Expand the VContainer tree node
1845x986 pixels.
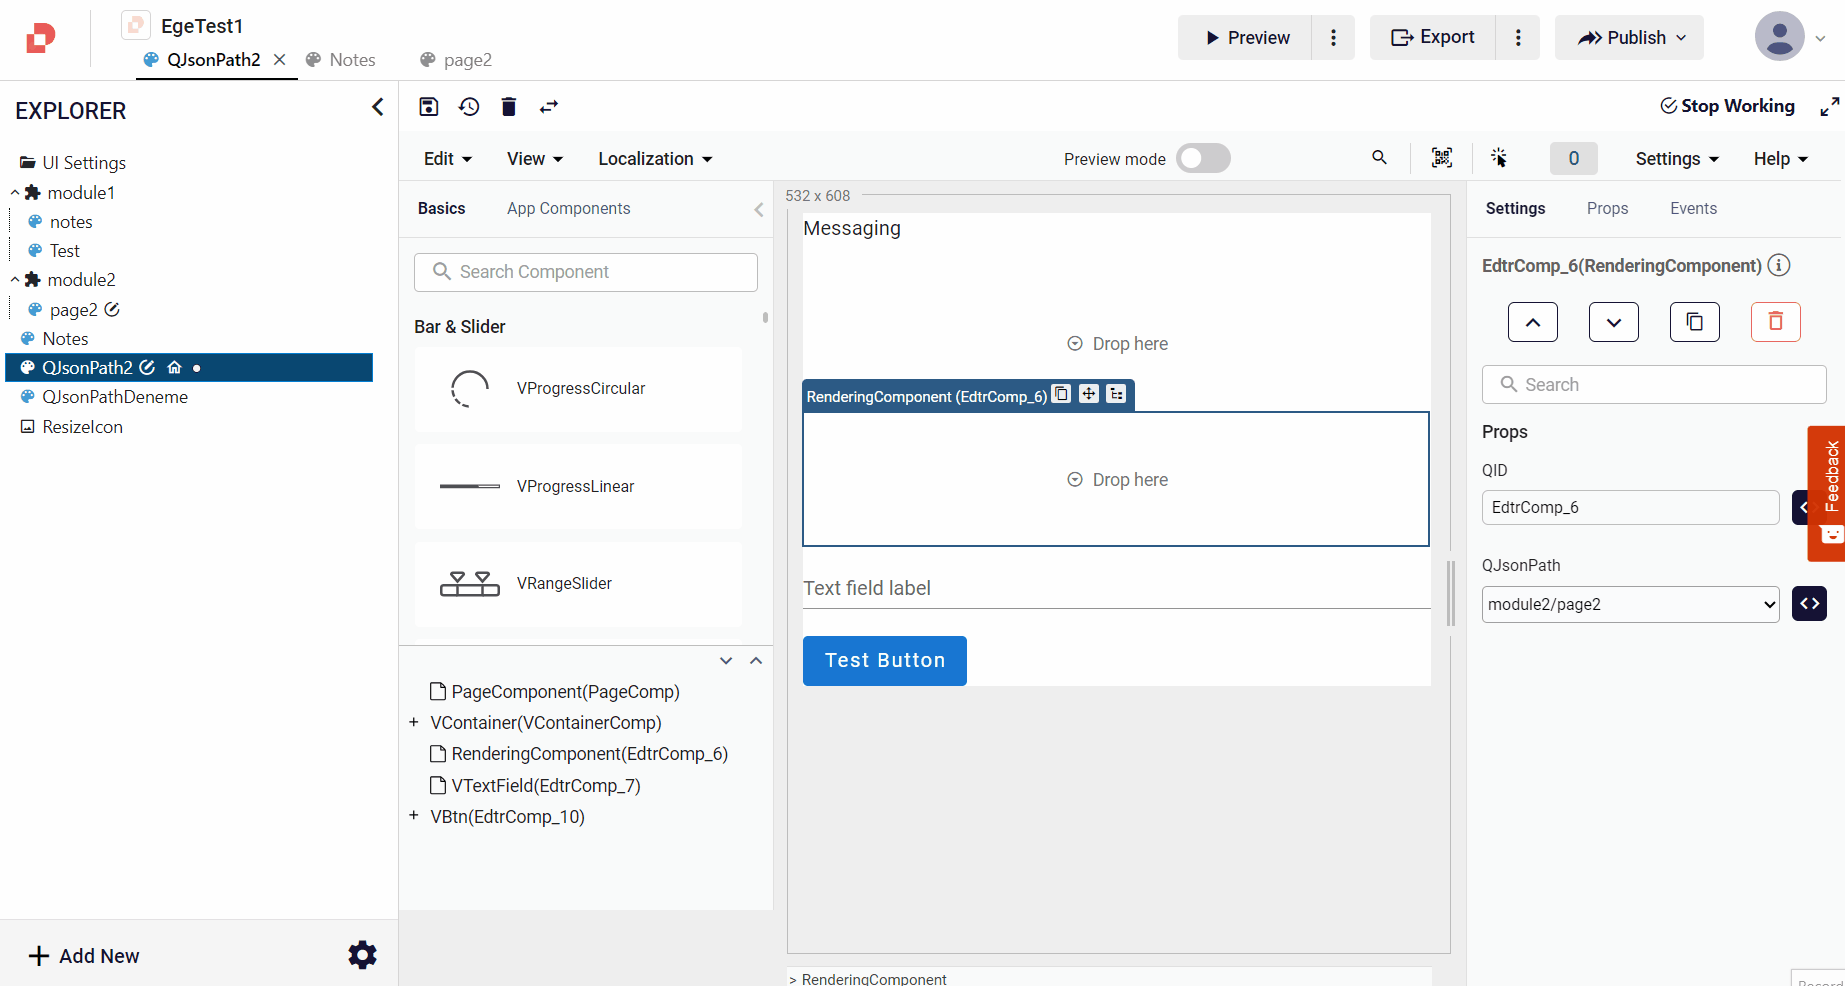414,722
